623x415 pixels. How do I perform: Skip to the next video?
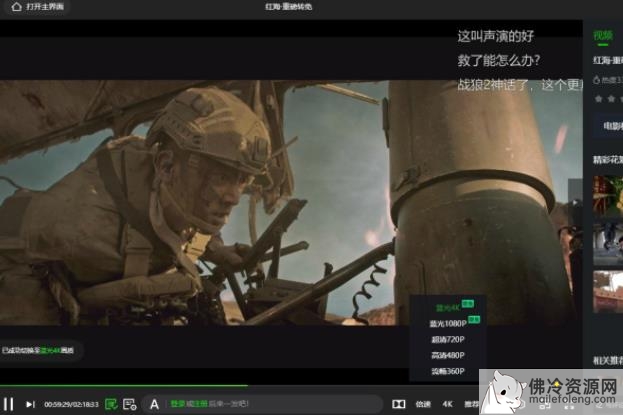pos(30,404)
